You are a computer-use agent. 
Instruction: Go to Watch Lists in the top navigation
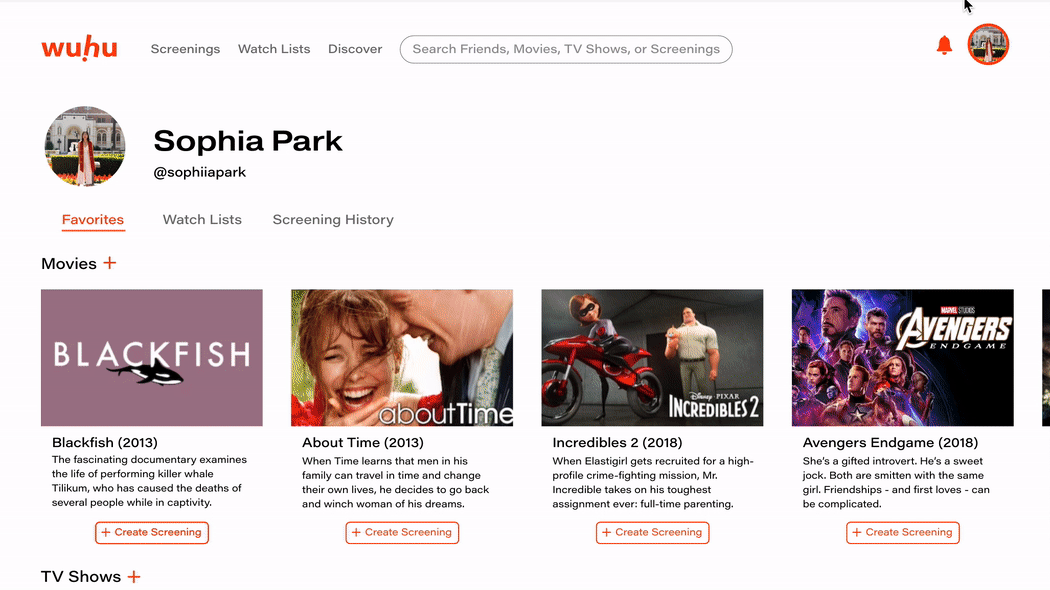click(x=274, y=49)
